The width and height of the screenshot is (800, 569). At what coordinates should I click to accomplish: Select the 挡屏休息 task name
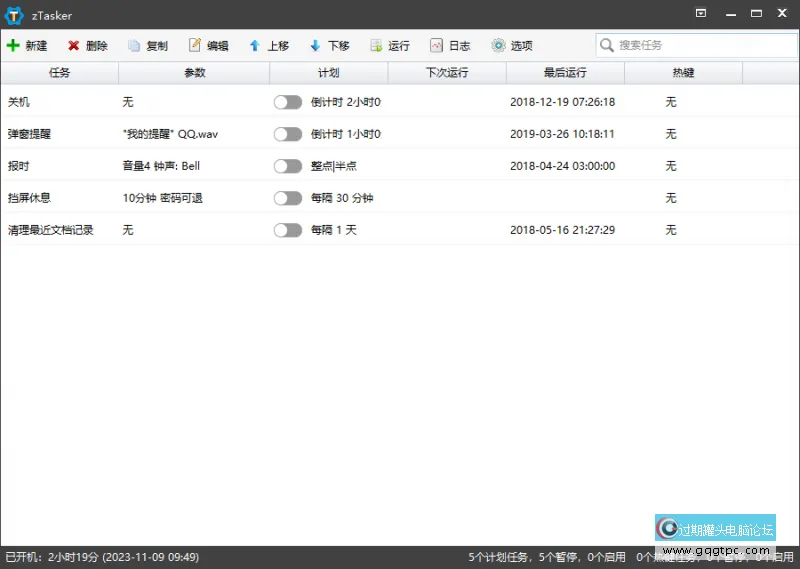tap(29, 198)
